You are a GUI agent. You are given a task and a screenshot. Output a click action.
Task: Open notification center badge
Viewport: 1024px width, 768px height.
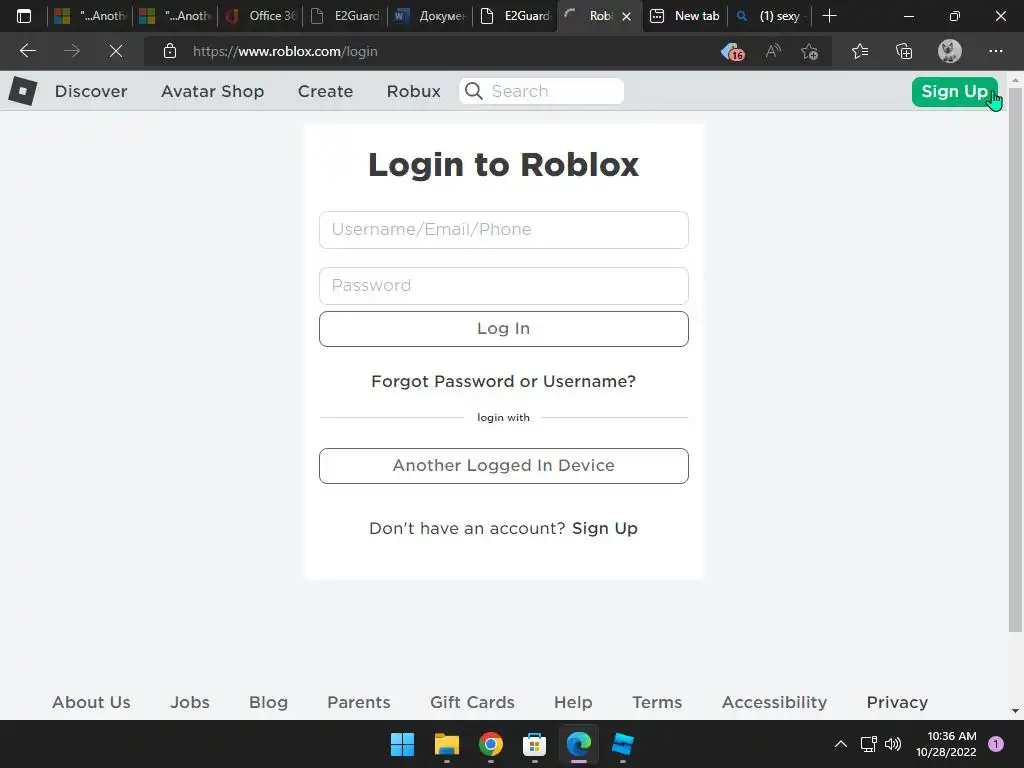(x=995, y=743)
